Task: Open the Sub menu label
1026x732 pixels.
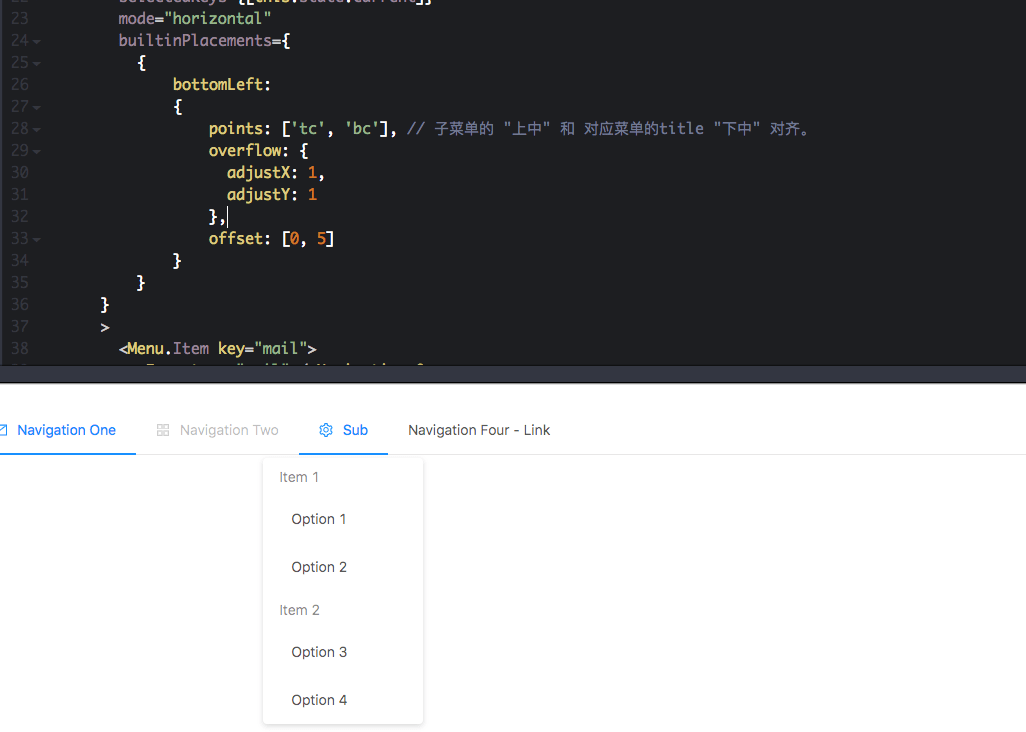Action: click(355, 430)
